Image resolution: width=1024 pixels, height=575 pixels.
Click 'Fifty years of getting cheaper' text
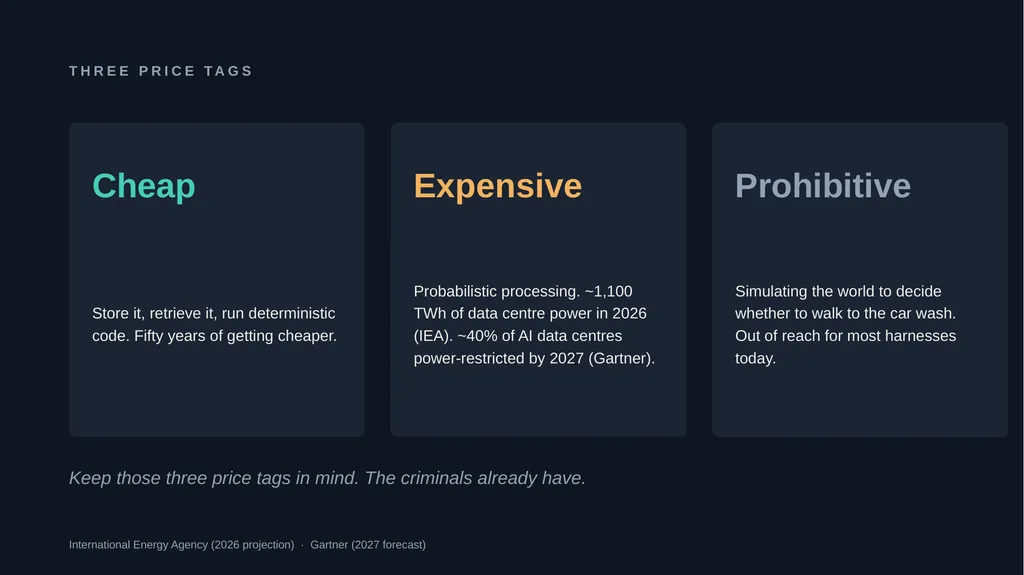click(x=236, y=336)
